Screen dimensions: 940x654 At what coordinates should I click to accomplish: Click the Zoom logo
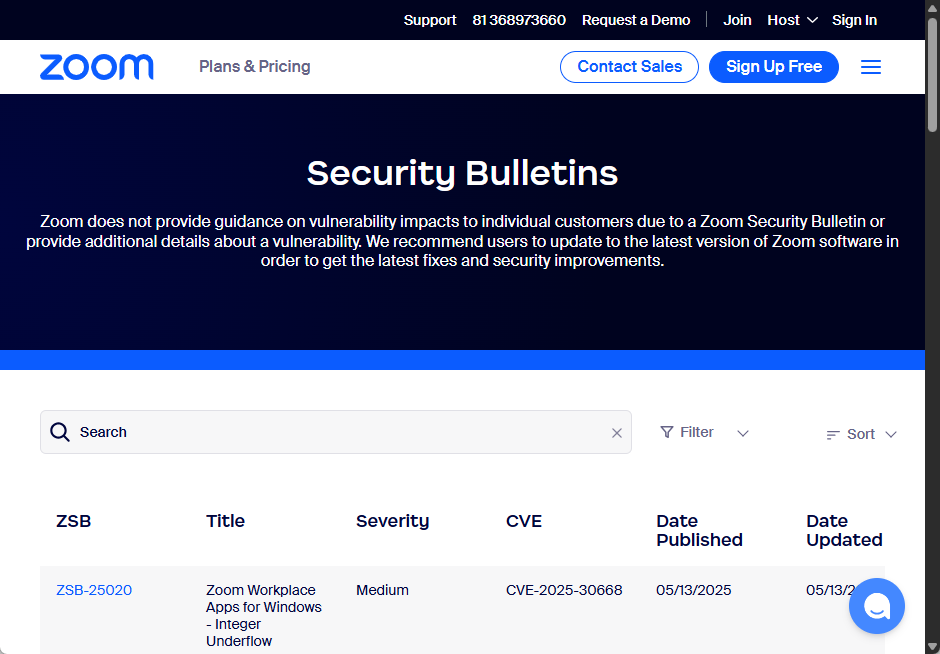(x=97, y=67)
